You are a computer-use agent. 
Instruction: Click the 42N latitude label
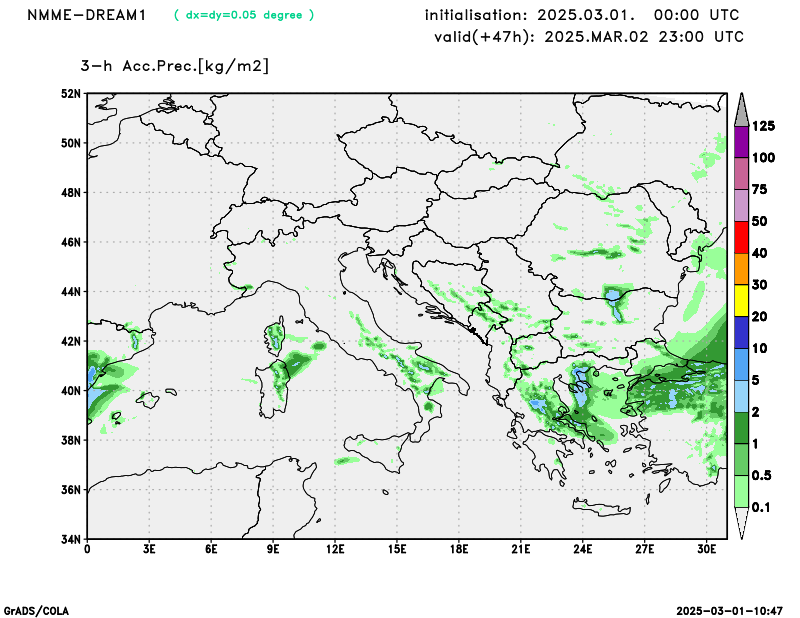[x=71, y=341]
